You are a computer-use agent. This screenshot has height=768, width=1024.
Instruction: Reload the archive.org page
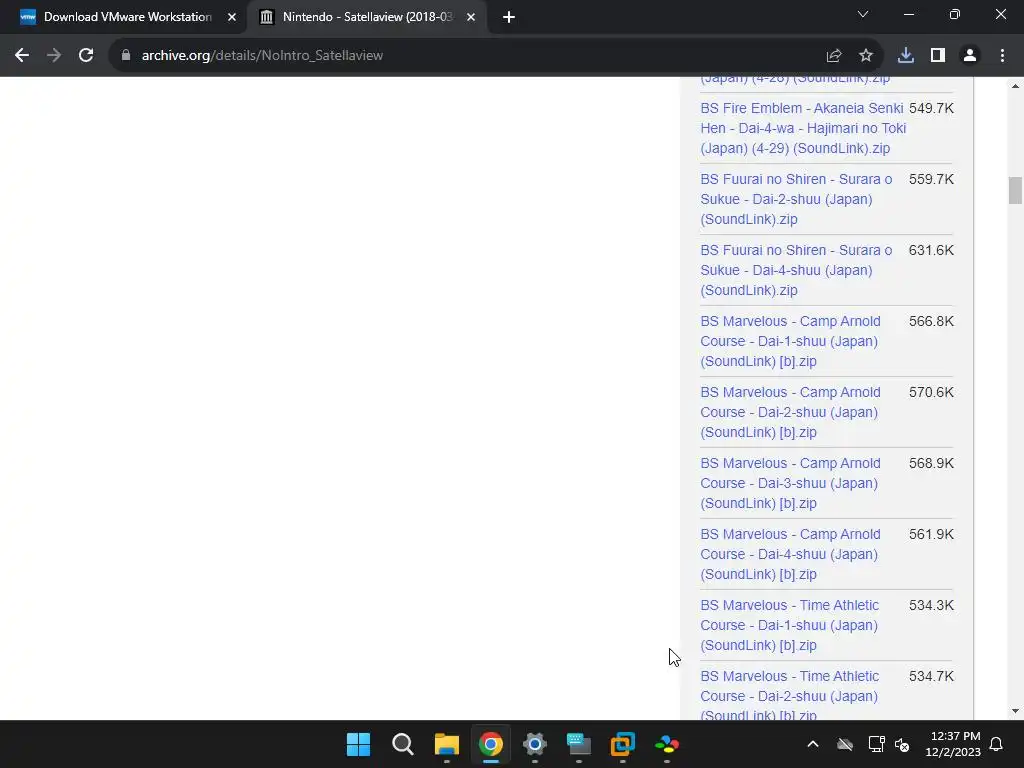86,56
